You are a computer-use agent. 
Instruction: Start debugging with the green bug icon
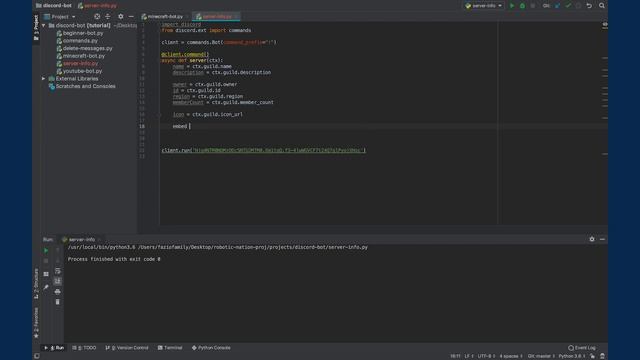(522, 6)
